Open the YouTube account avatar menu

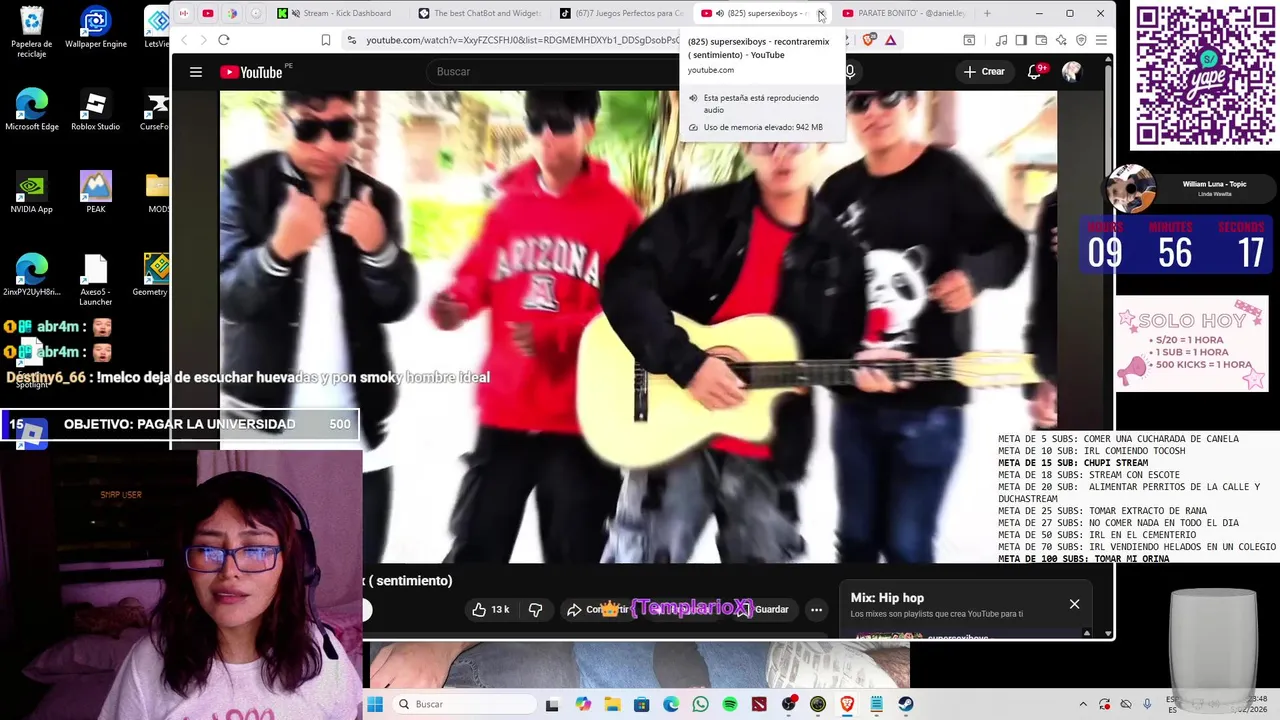(1072, 72)
